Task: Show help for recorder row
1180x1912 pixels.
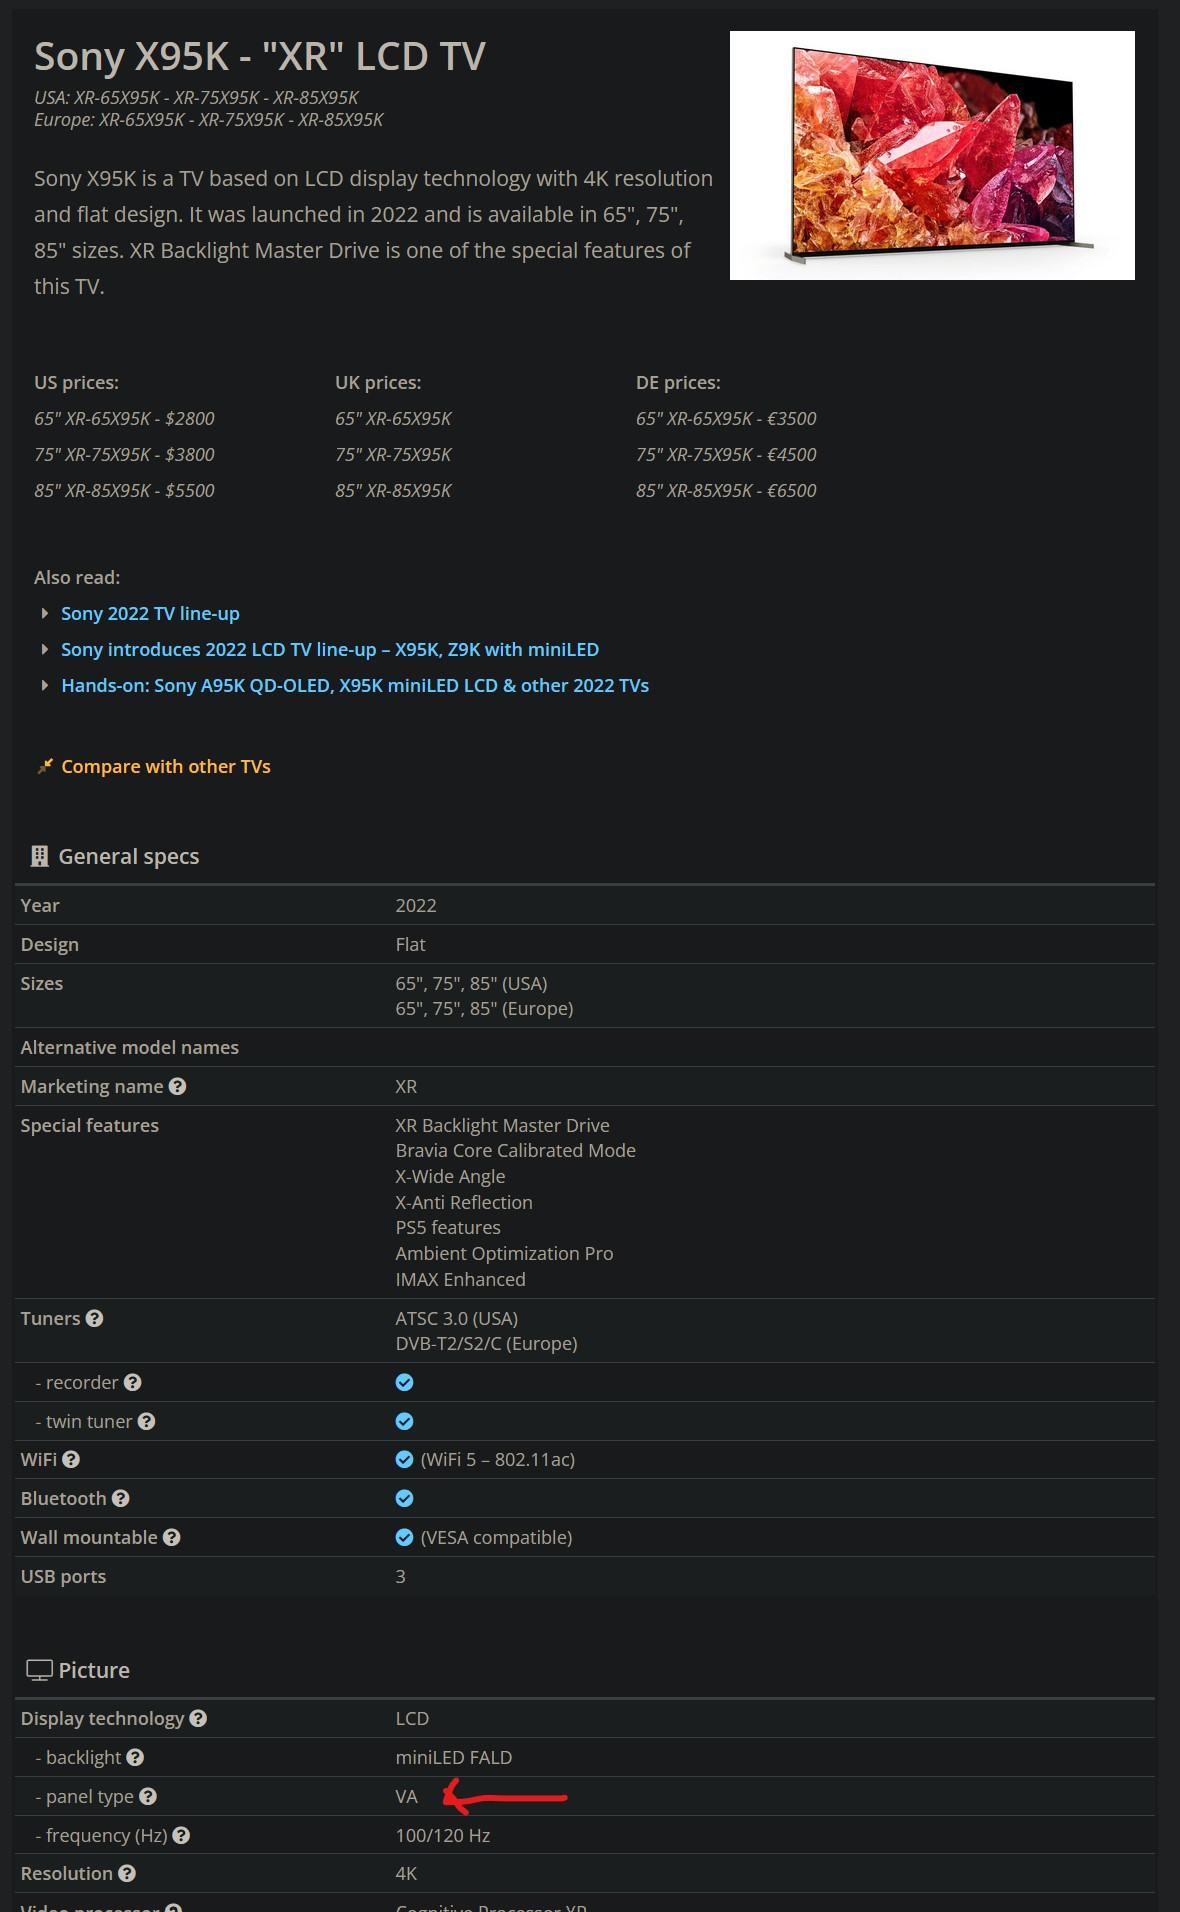Action: tap(132, 1382)
